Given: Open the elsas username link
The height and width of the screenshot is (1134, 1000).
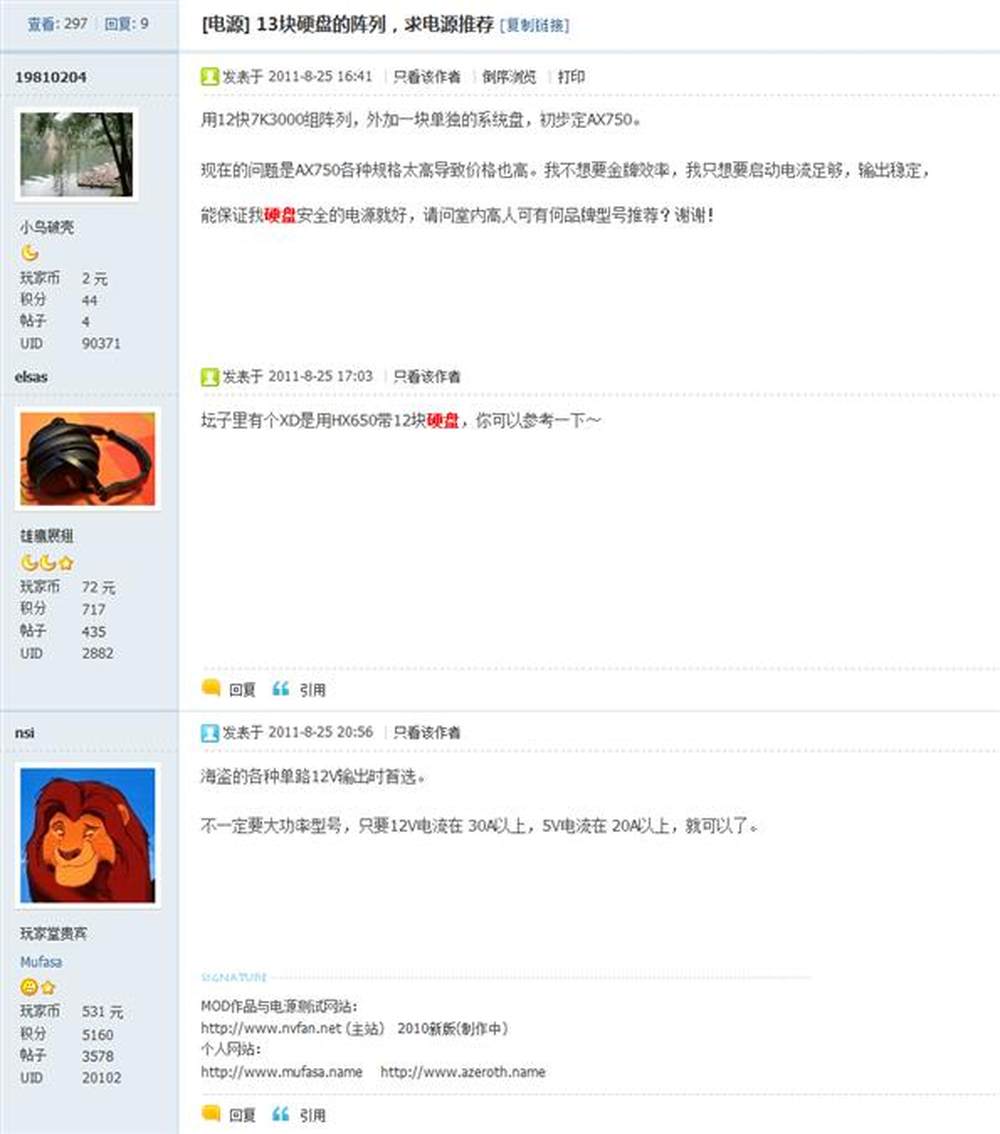Looking at the screenshot, I should pyautogui.click(x=31, y=377).
